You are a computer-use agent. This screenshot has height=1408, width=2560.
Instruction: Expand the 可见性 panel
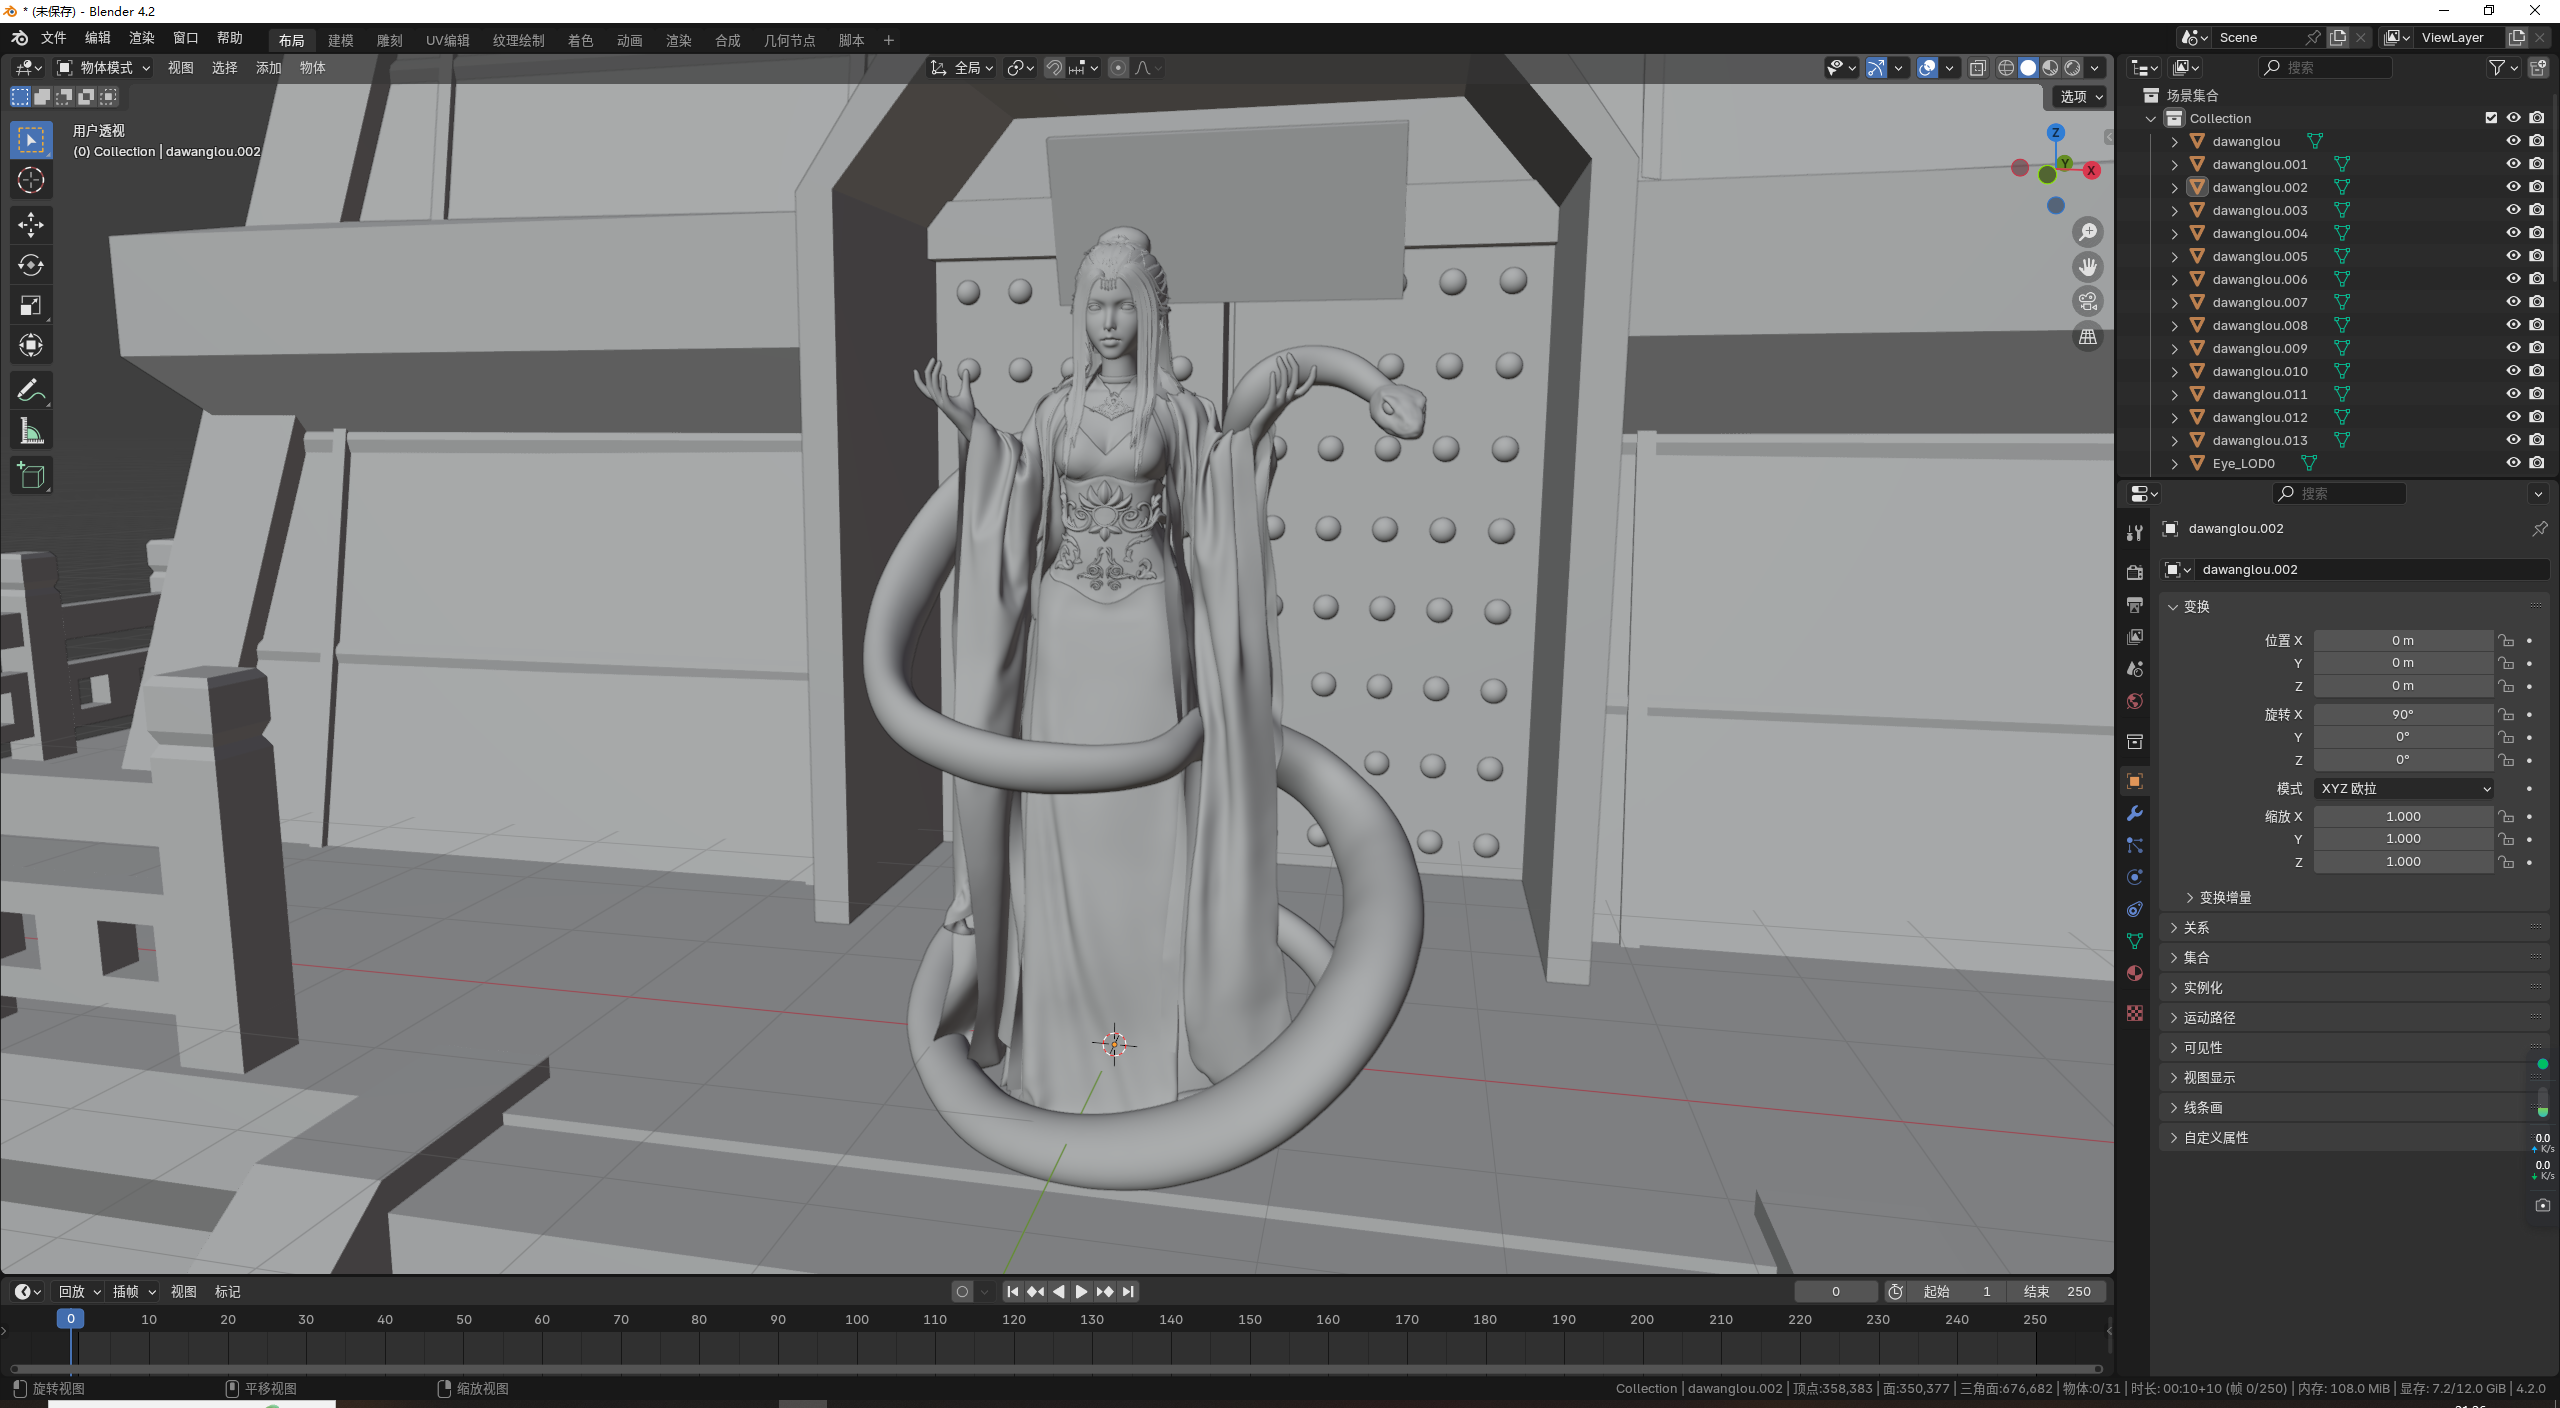[x=2203, y=1048]
